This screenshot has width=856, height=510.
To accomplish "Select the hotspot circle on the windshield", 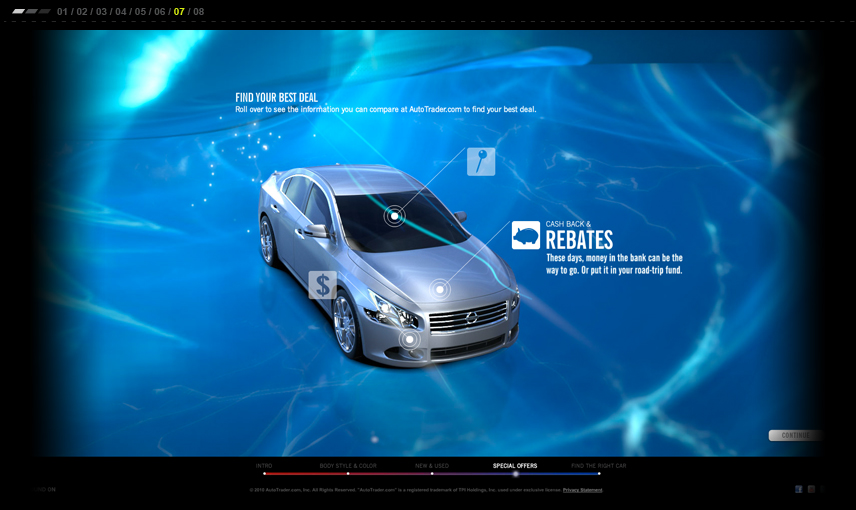I will pyautogui.click(x=394, y=216).
